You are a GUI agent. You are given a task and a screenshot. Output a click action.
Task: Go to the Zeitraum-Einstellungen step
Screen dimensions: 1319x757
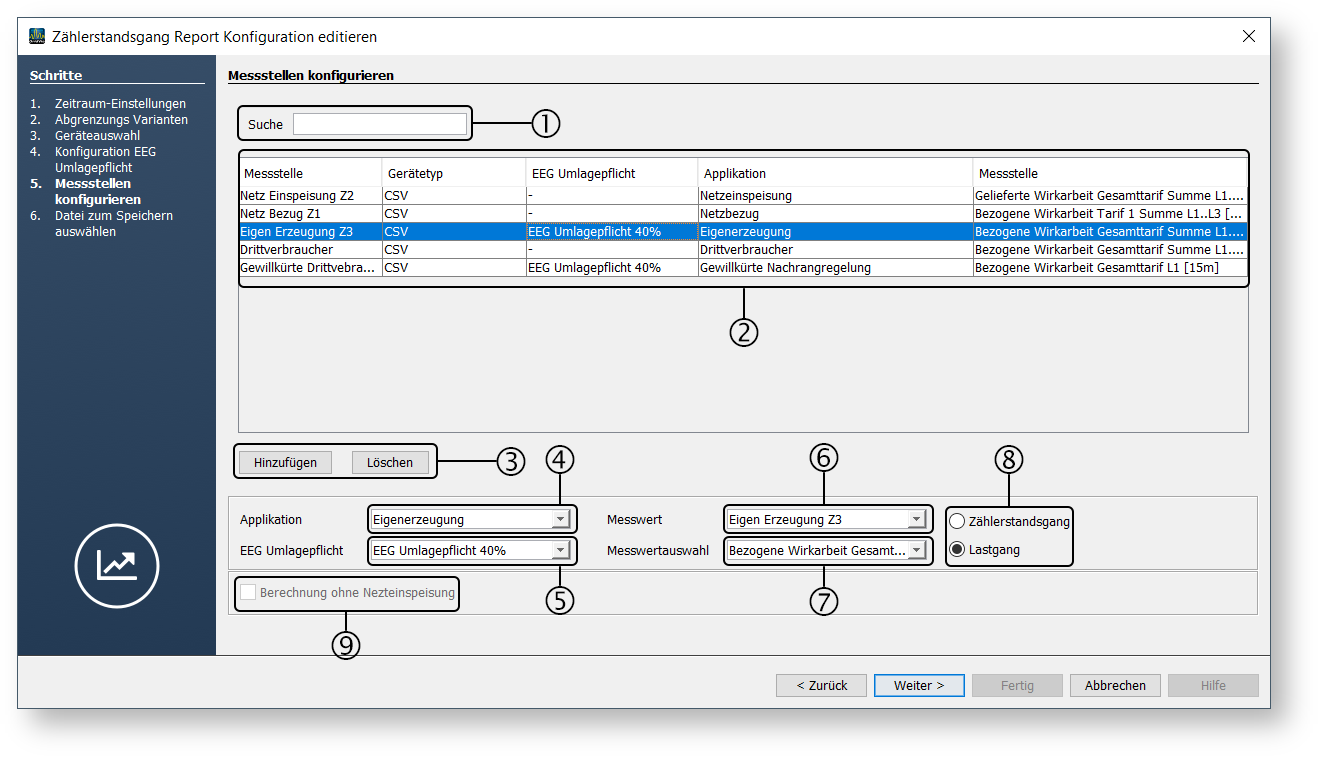(120, 104)
